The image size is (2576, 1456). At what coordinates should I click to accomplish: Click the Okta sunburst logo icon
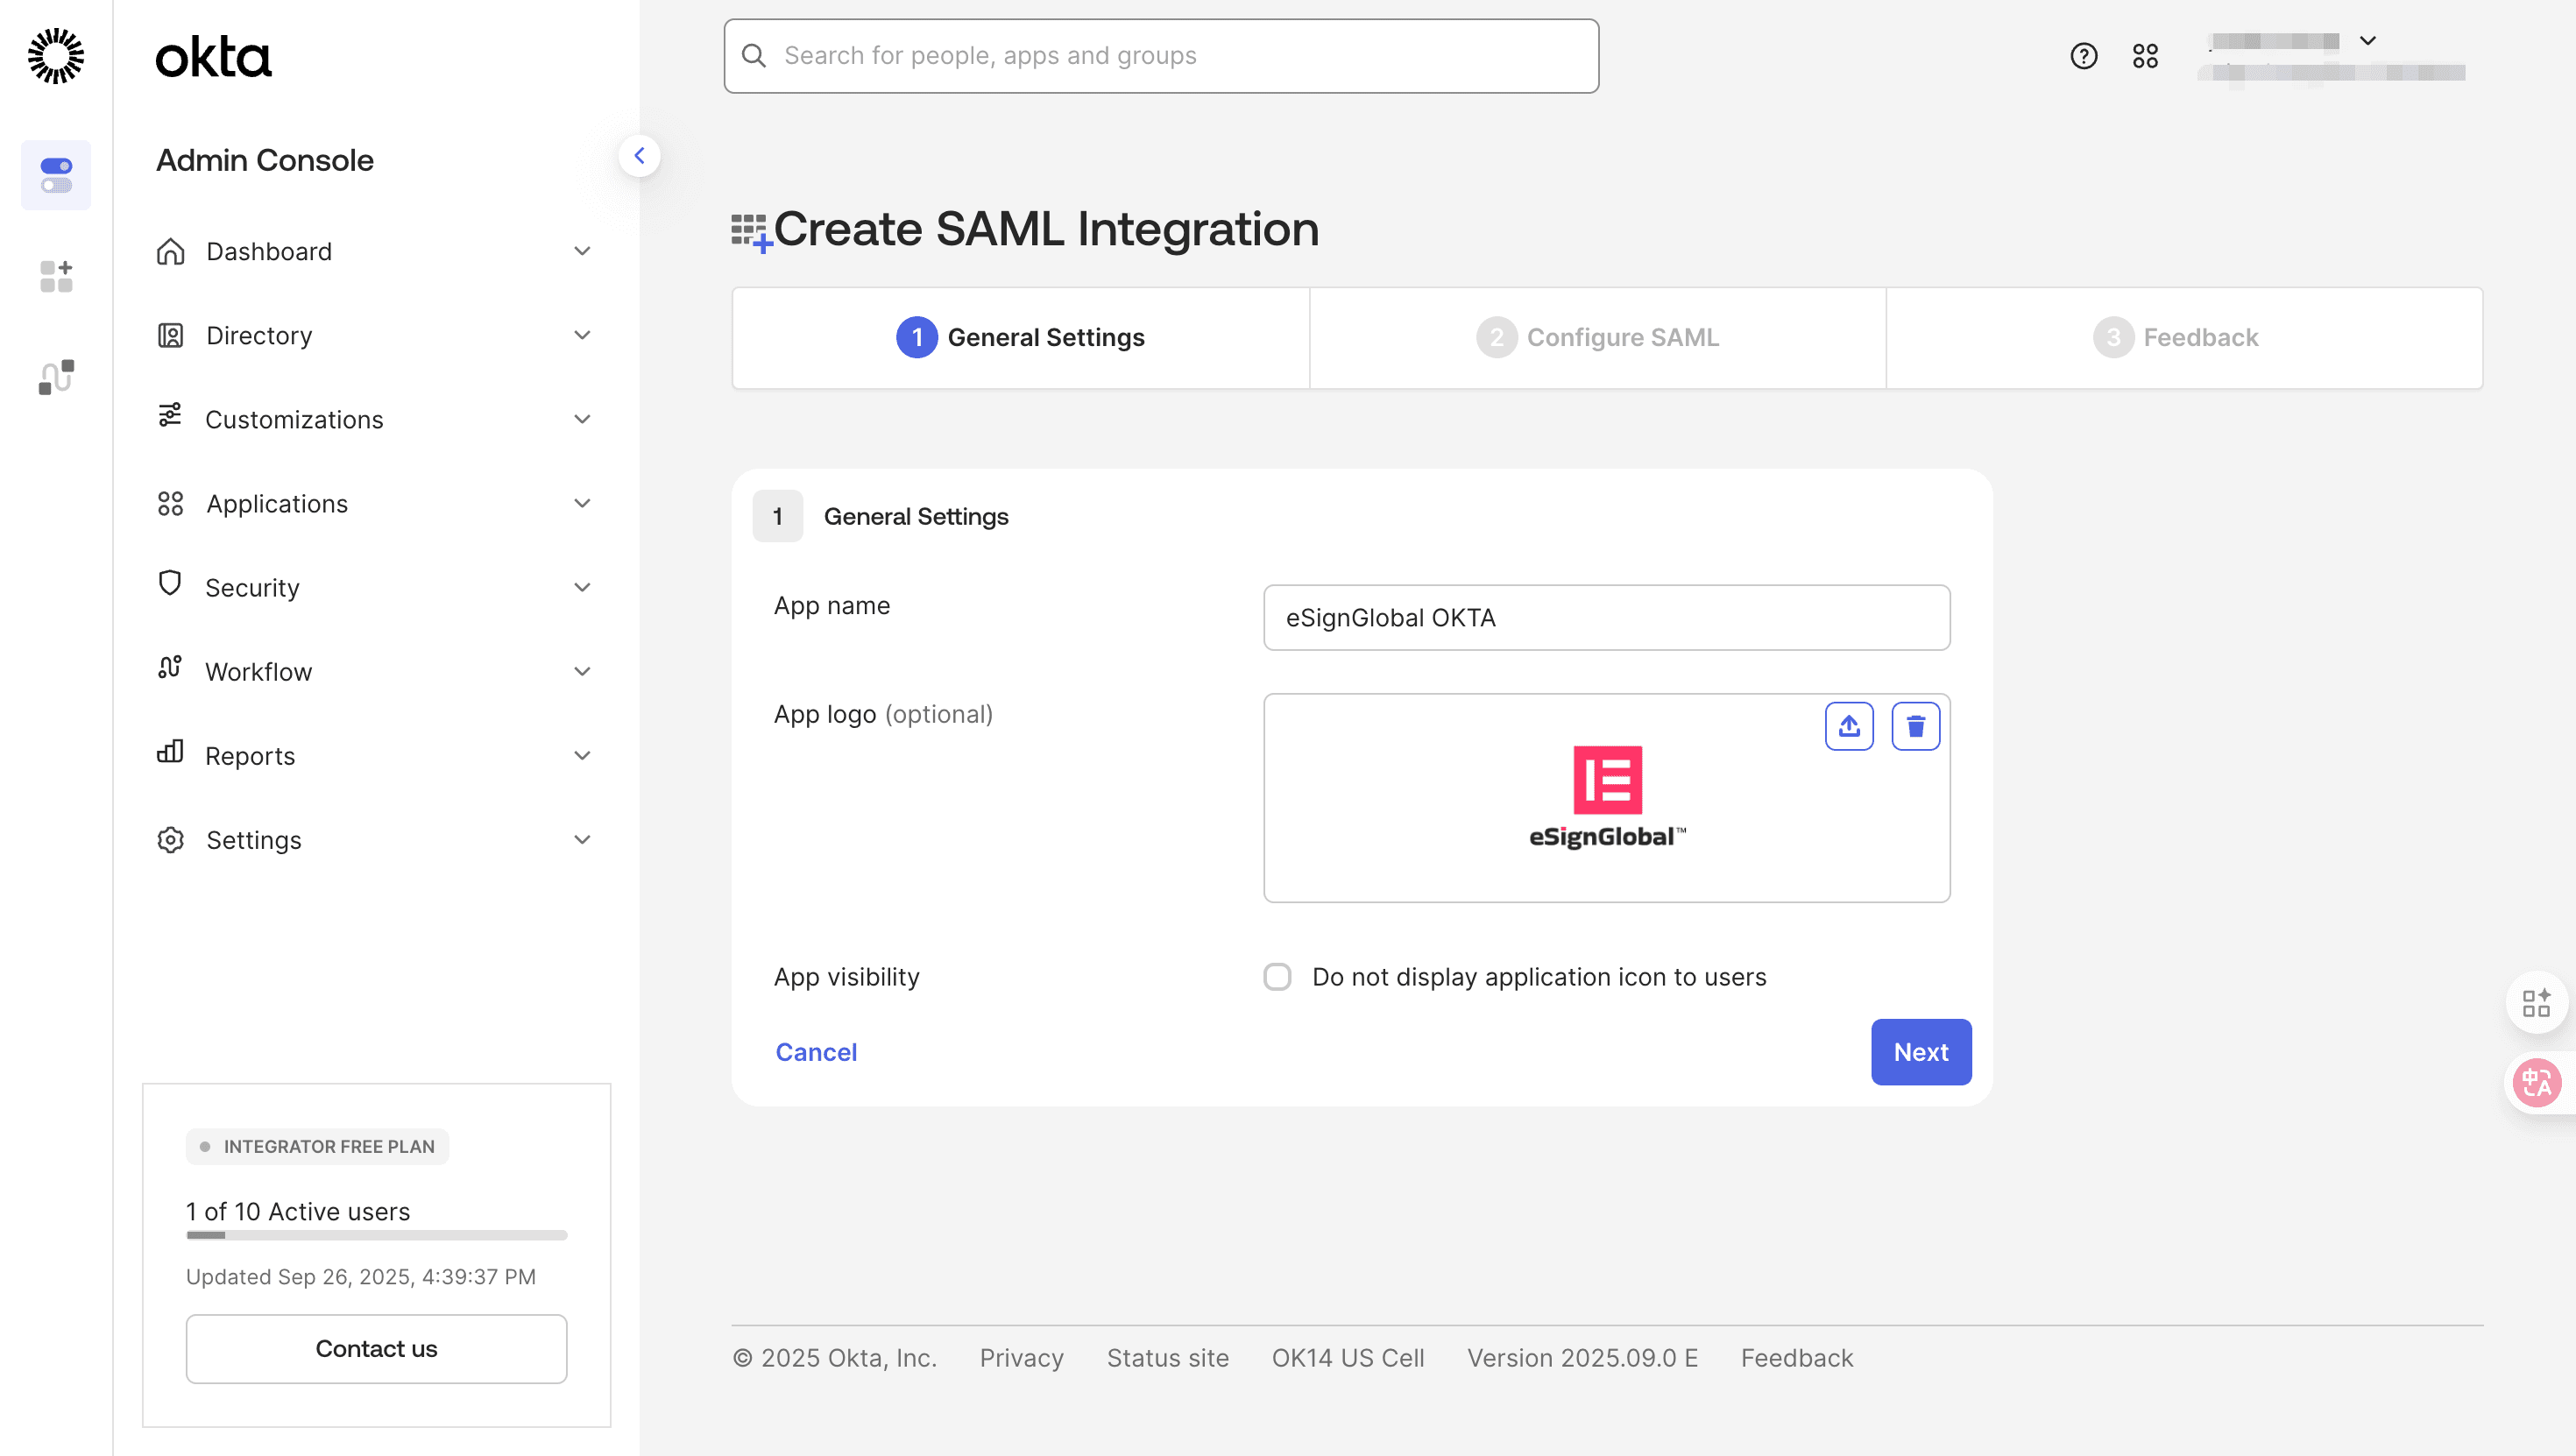pyautogui.click(x=56, y=56)
